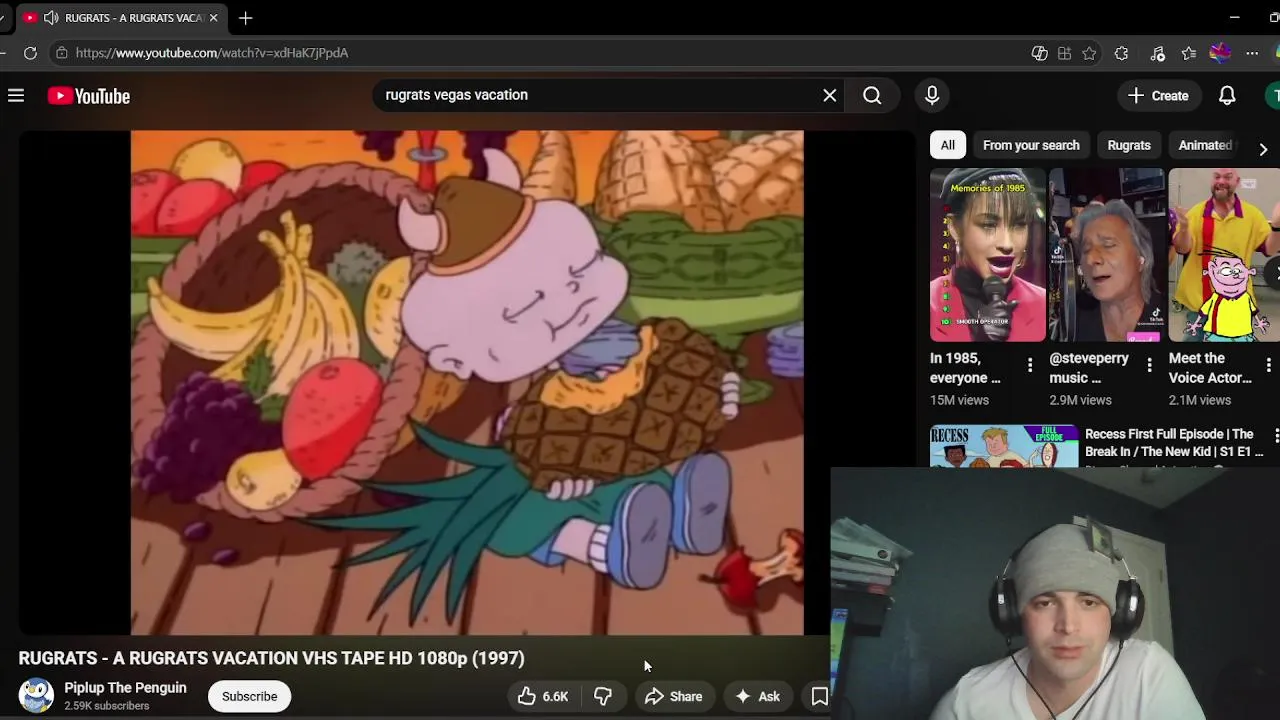This screenshot has width=1280, height=720.
Task: Open the @steveperry music short title
Action: click(1089, 368)
